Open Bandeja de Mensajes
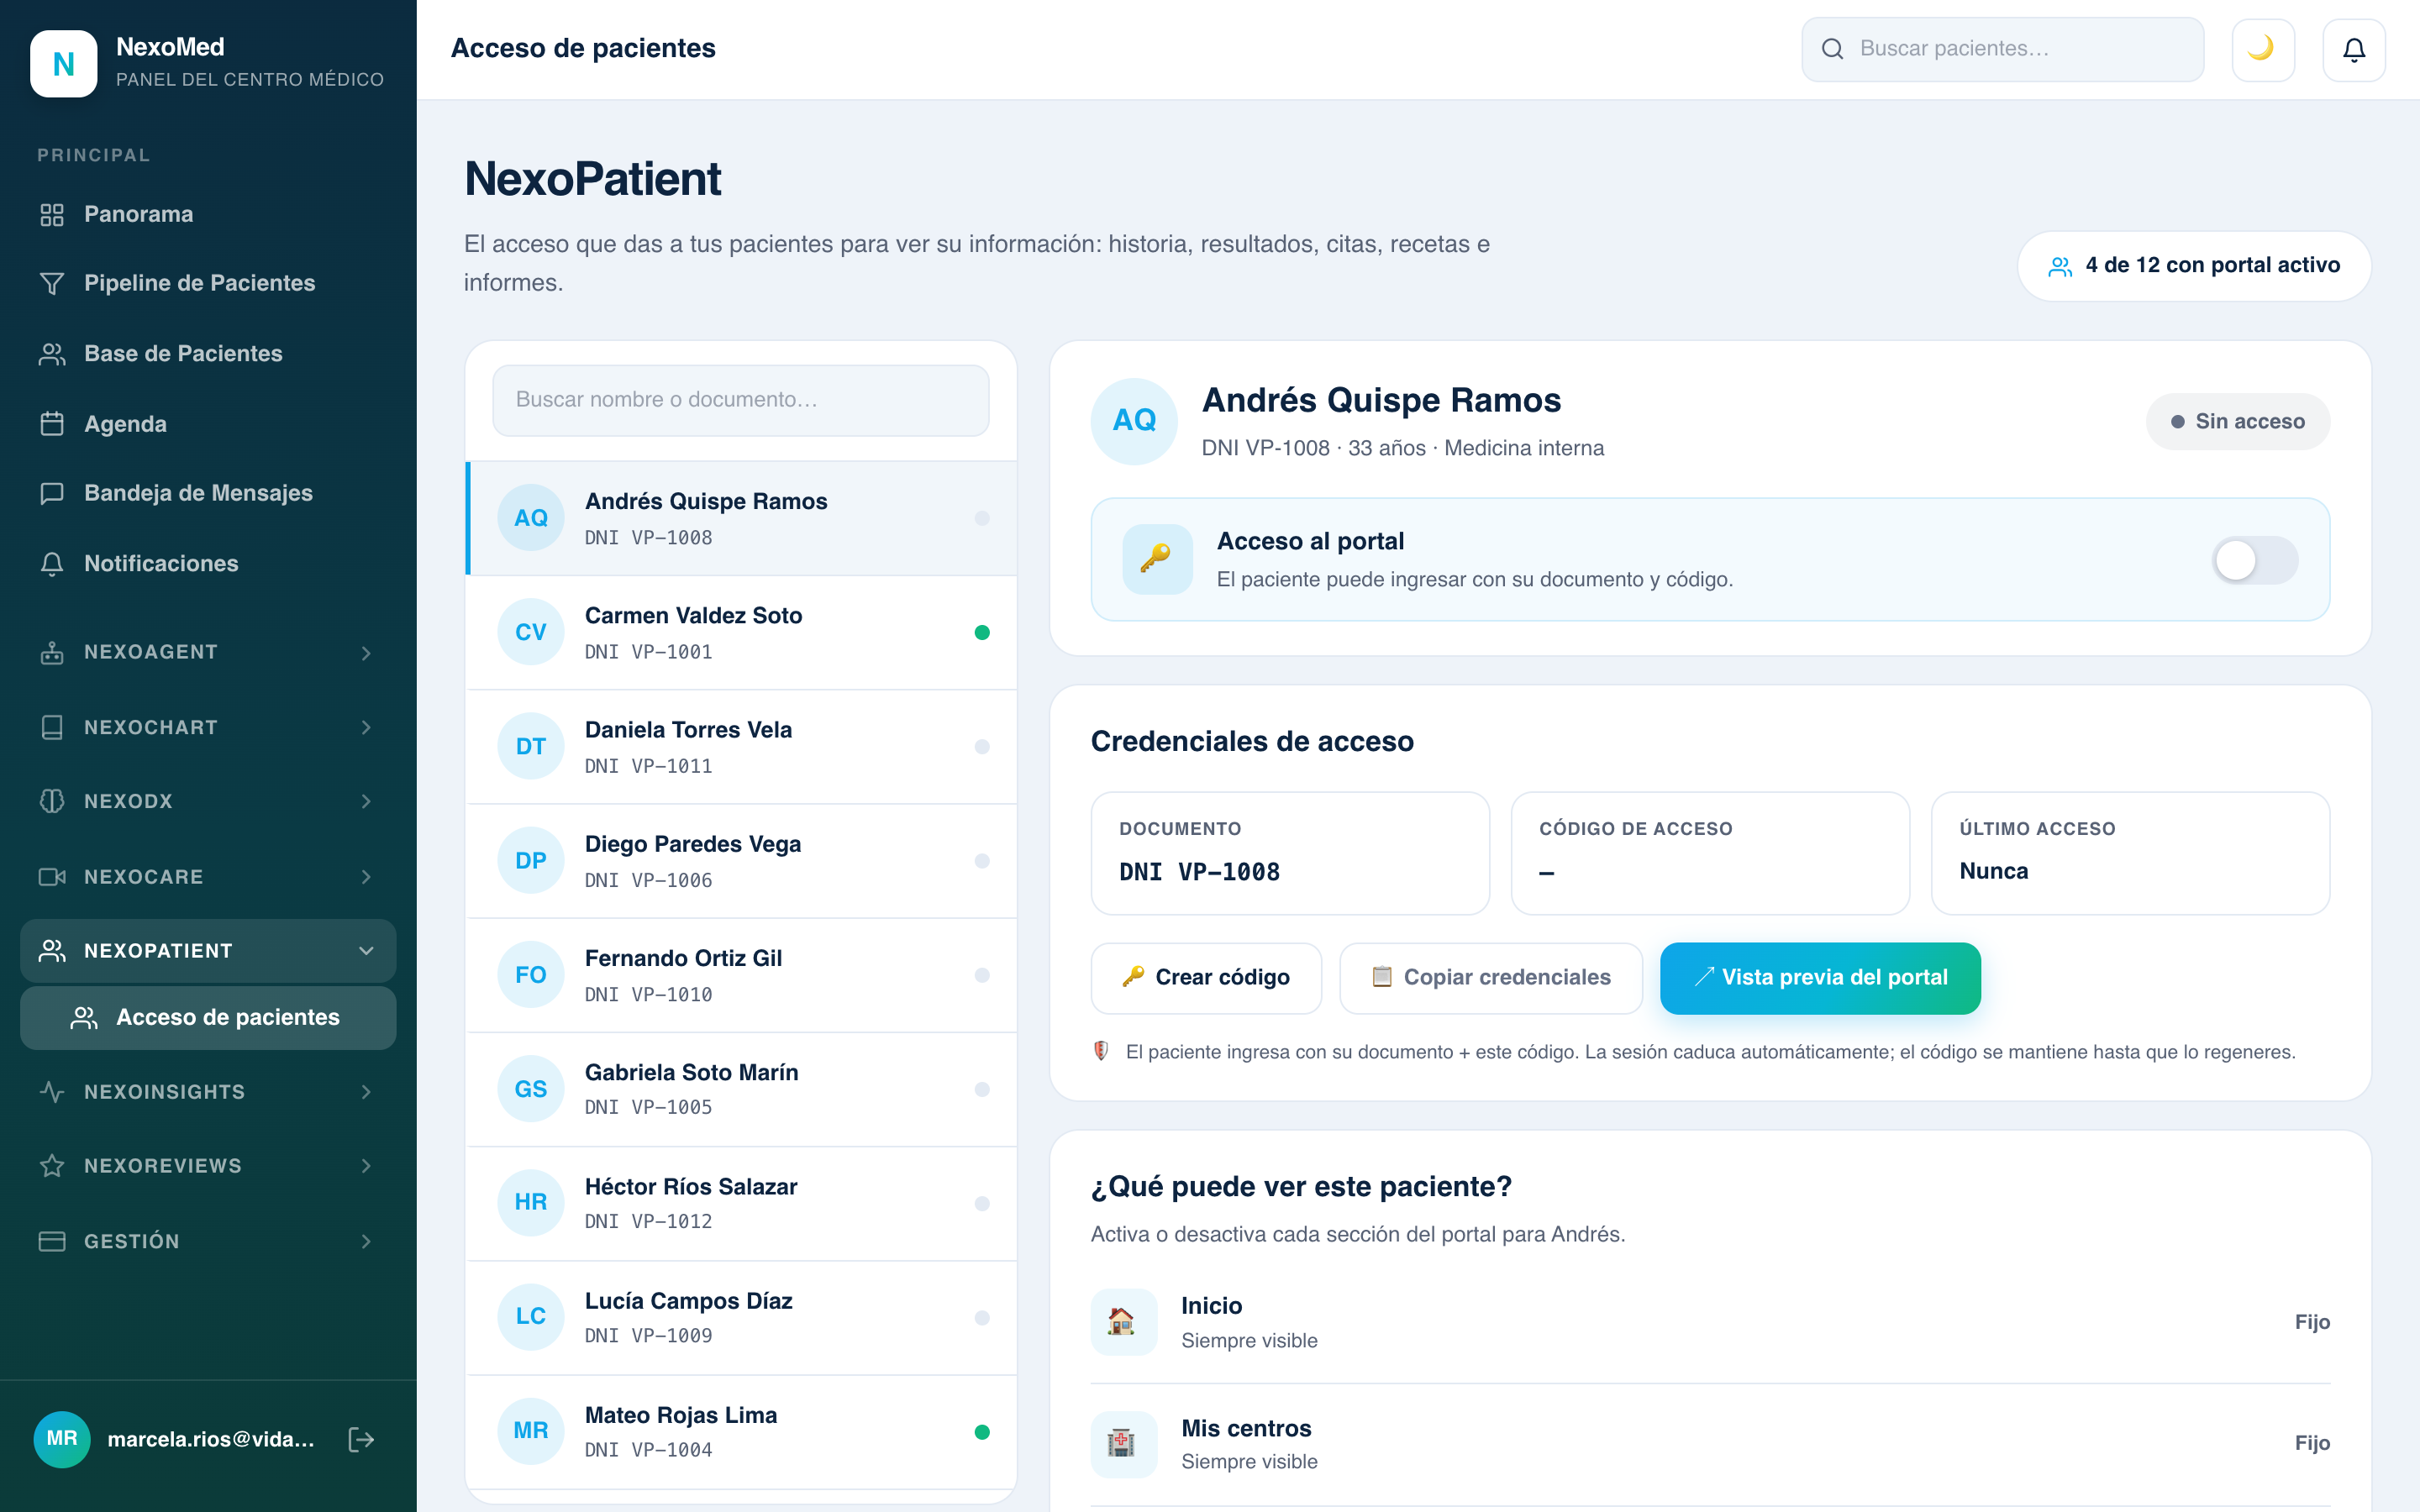The height and width of the screenshot is (1512, 2420). [x=208, y=493]
